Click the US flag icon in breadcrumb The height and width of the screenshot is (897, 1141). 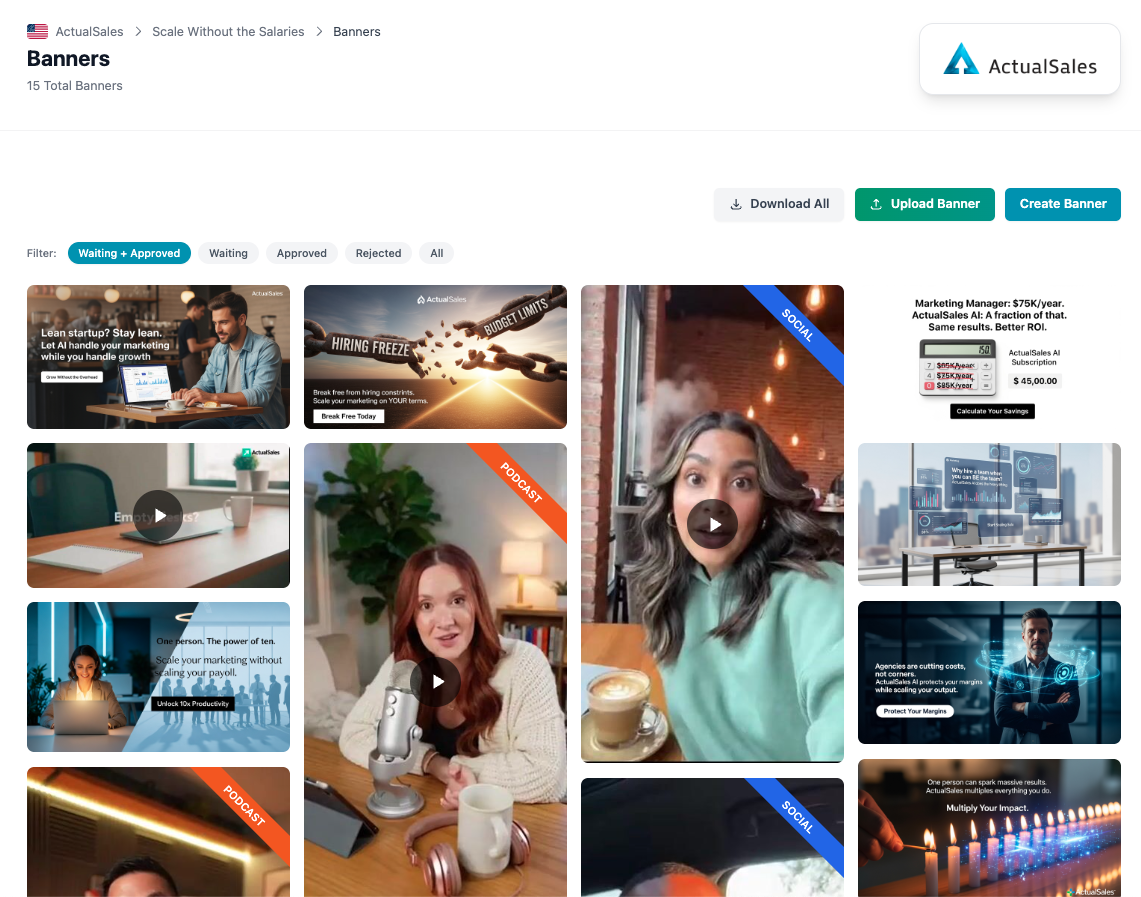click(x=37, y=32)
